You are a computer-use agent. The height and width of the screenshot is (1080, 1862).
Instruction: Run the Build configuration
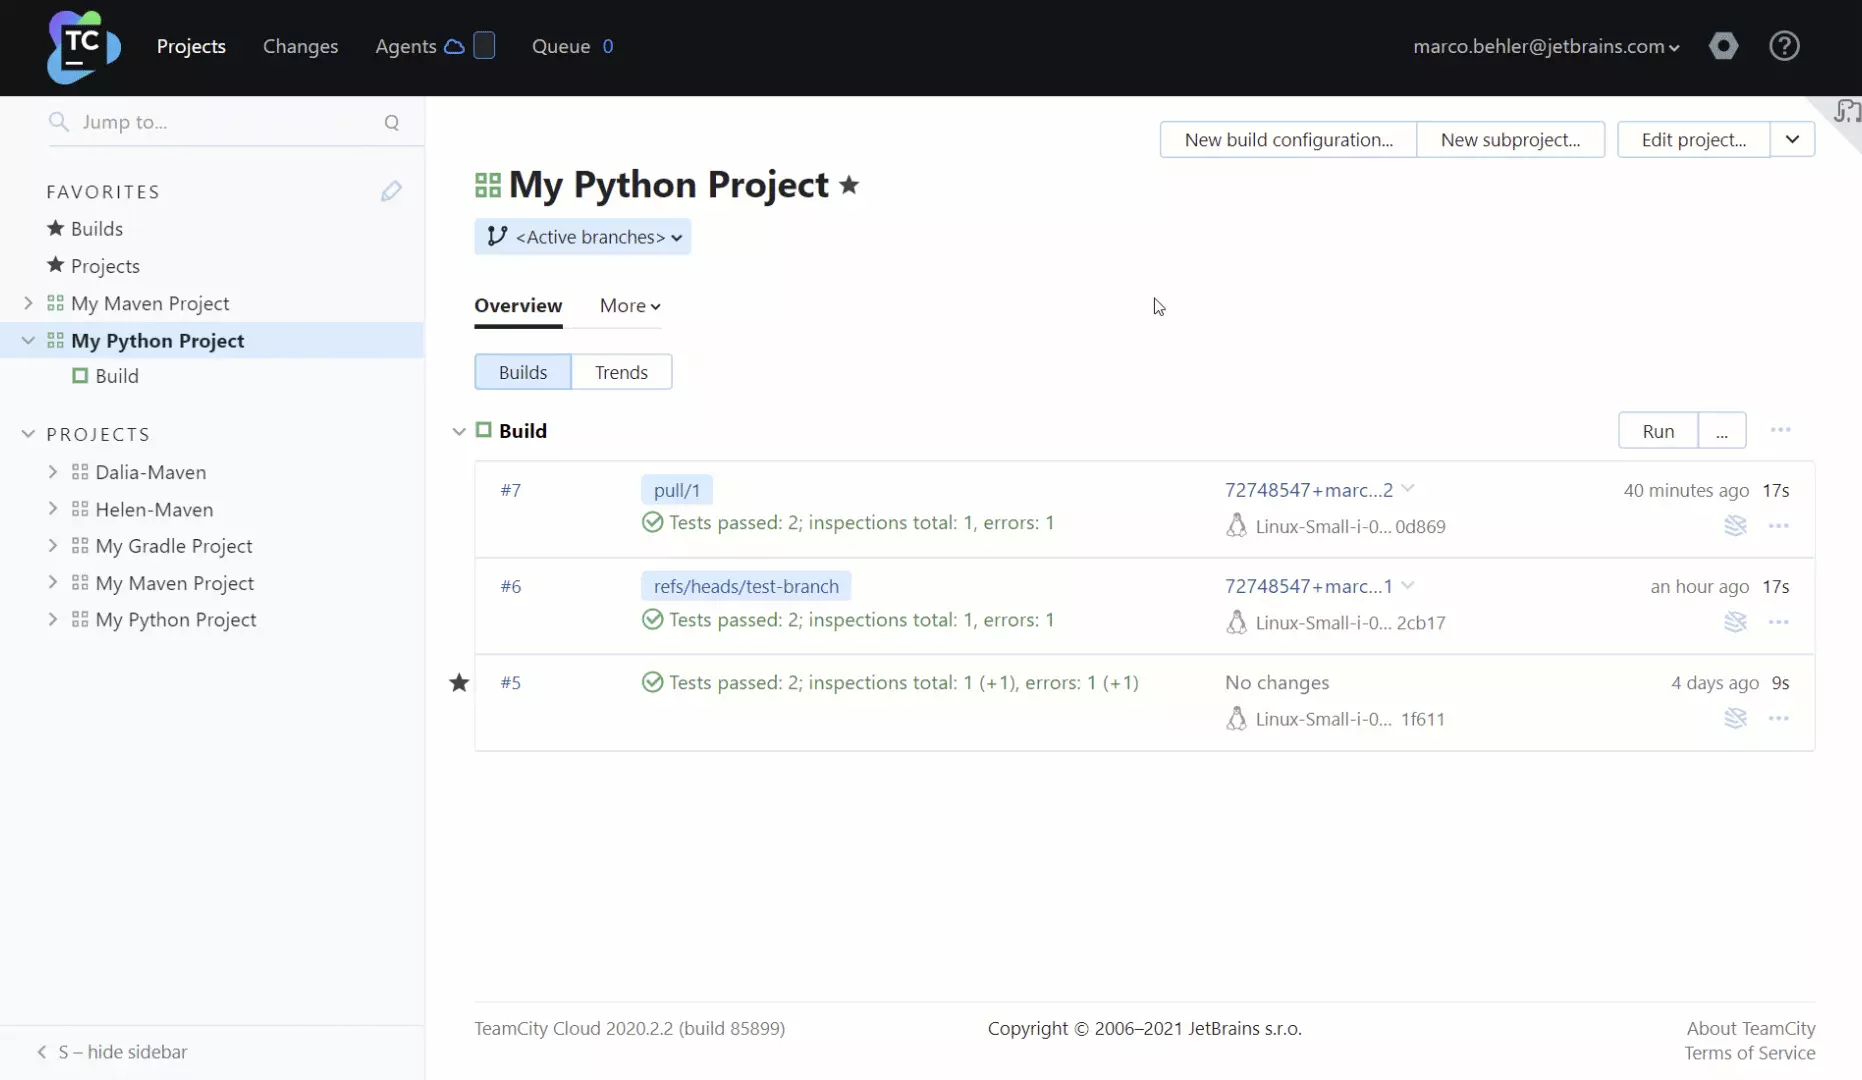click(1657, 431)
